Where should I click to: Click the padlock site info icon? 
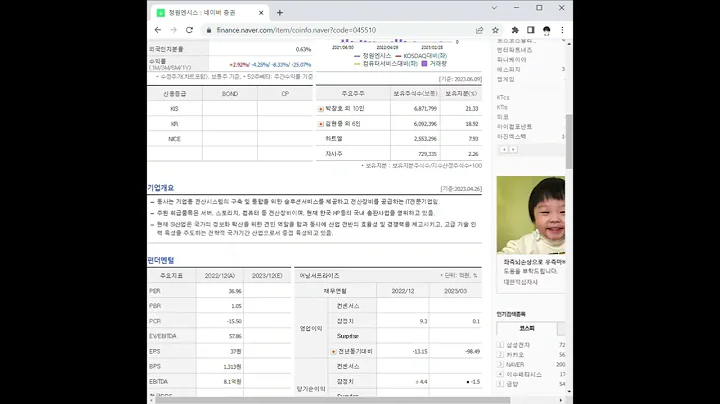(209, 30)
